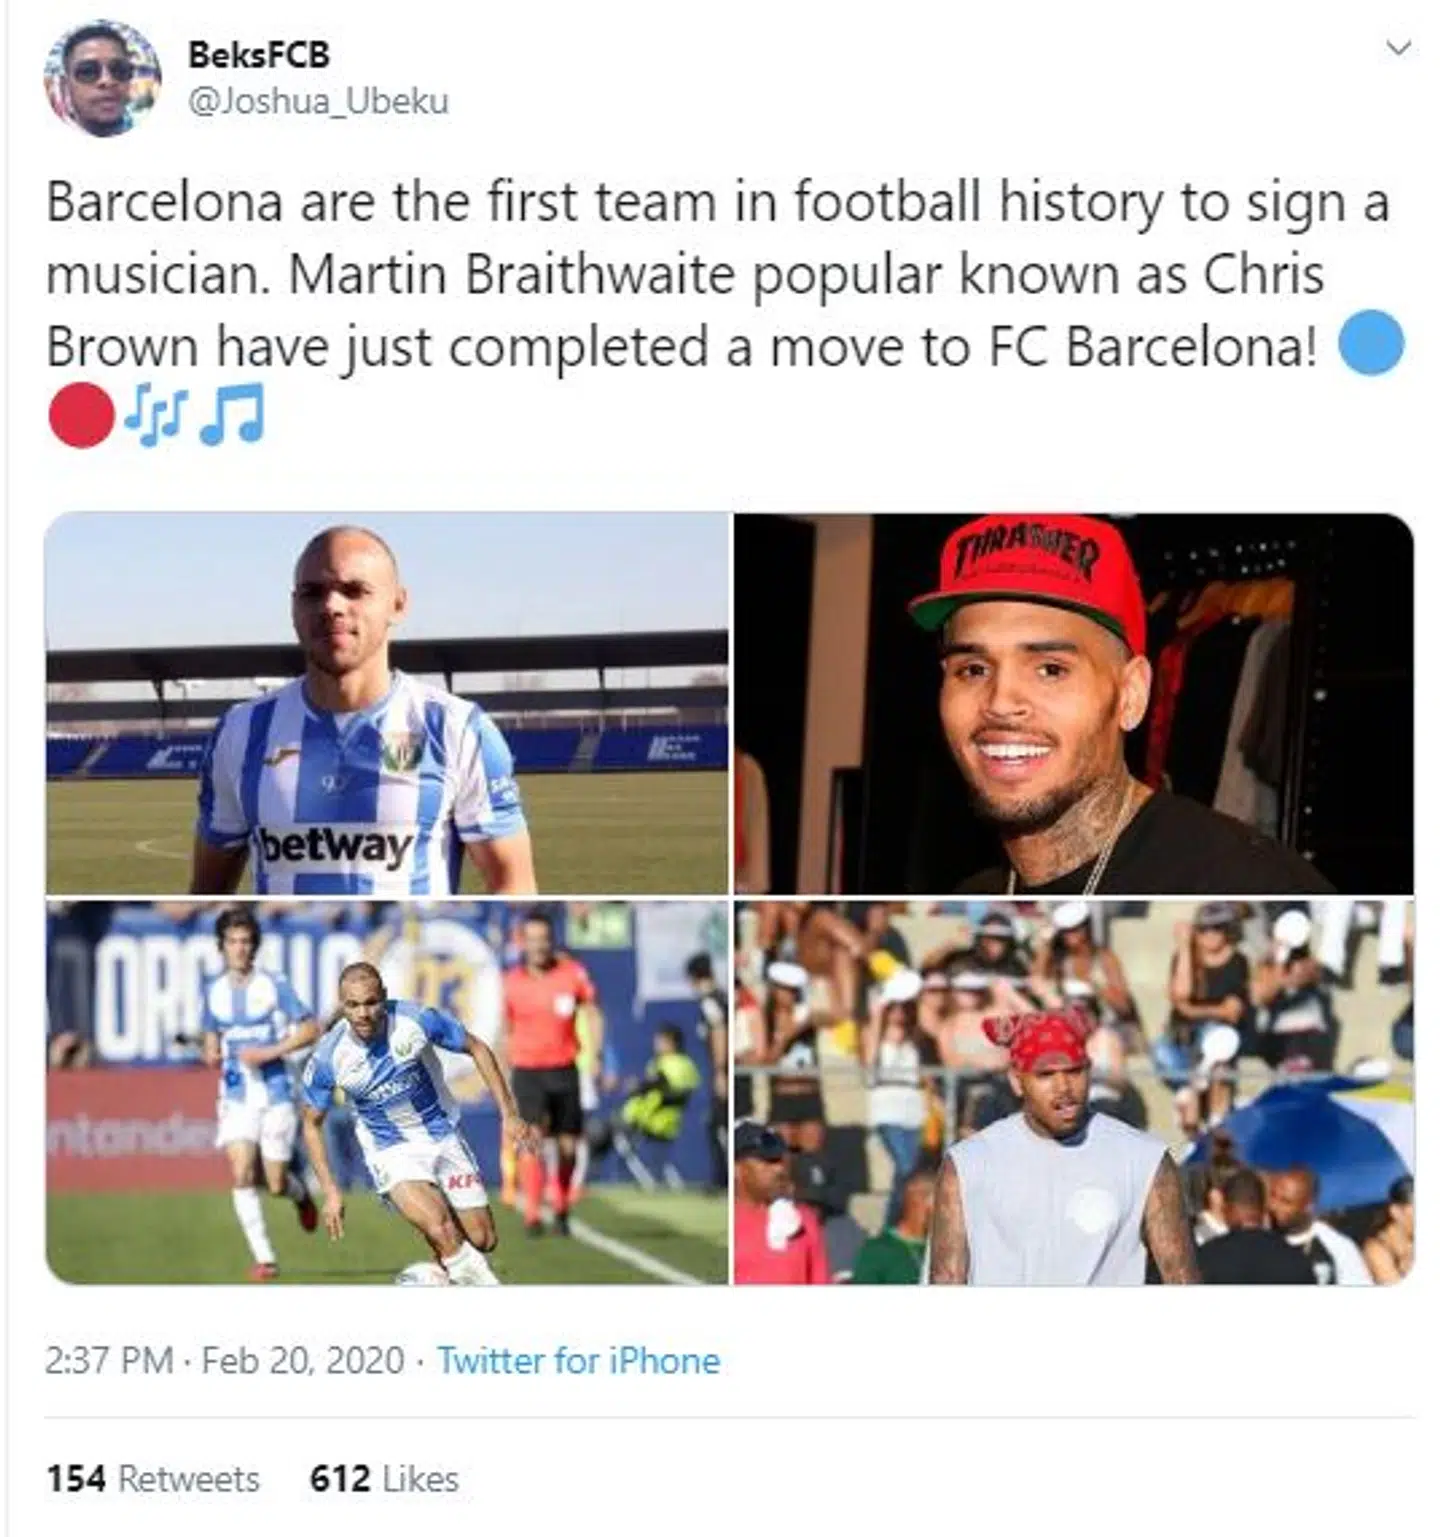Click the blue circle emoji
1440x1537 pixels.
(1371, 344)
